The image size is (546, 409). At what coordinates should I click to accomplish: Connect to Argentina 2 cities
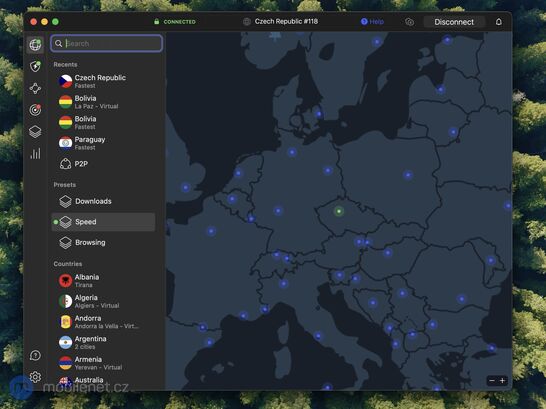coord(103,342)
